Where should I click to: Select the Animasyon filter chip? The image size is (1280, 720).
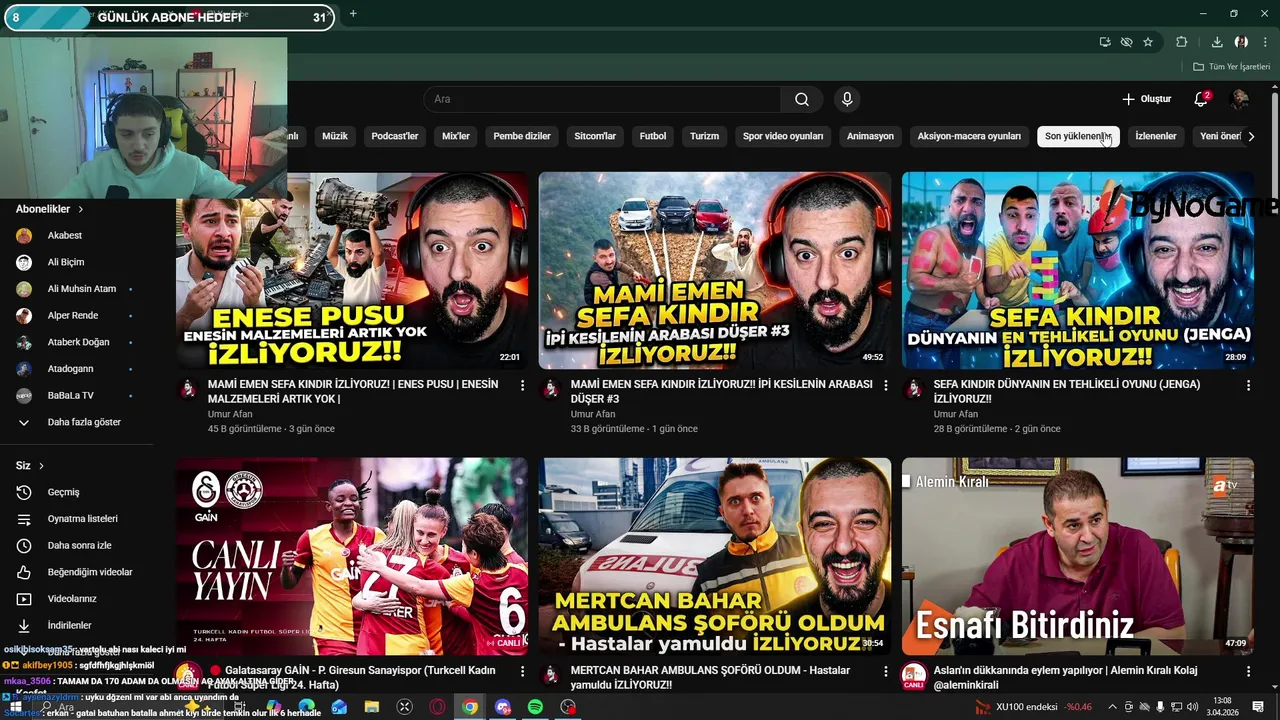tap(870, 136)
